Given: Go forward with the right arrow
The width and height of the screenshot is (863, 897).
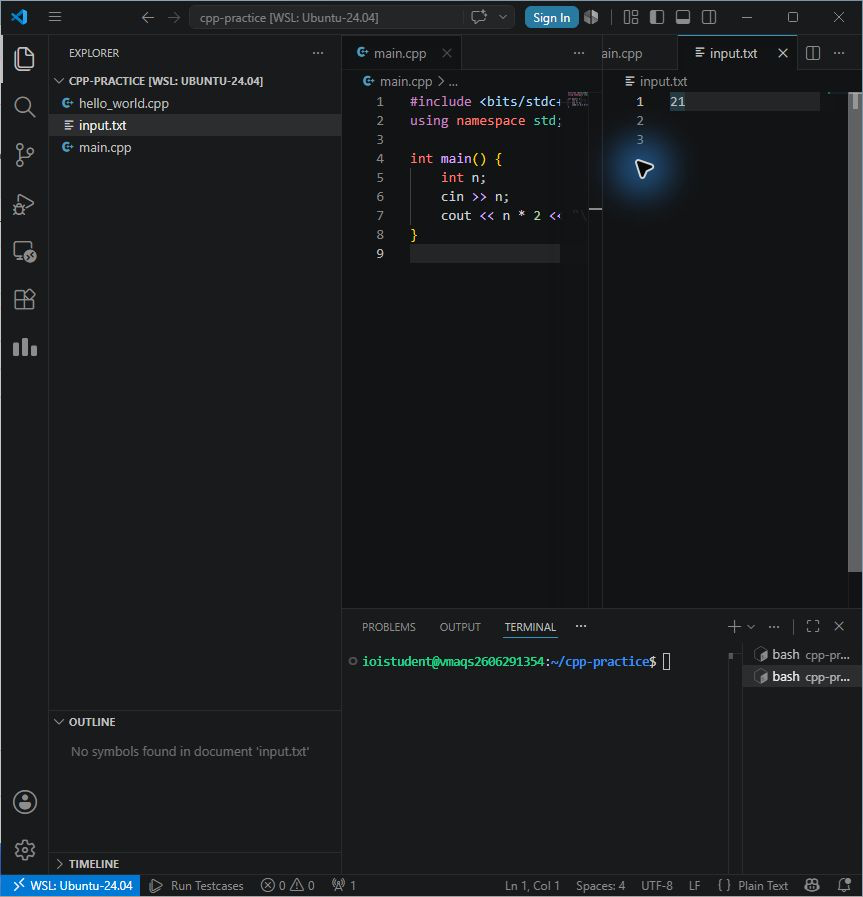Looking at the screenshot, I should [x=174, y=18].
